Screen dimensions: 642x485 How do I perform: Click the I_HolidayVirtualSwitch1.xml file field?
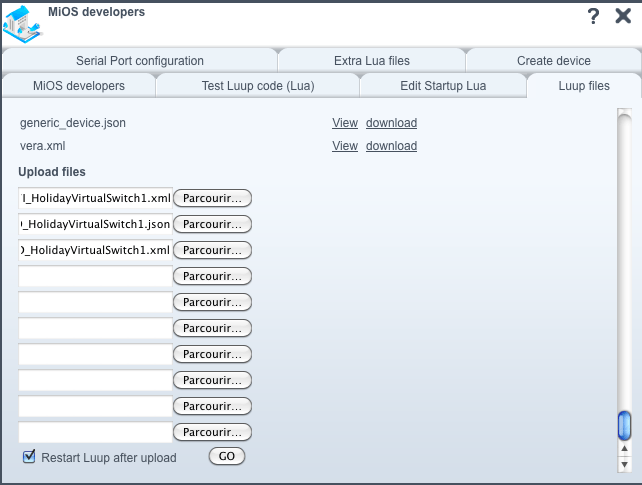[x=95, y=198]
